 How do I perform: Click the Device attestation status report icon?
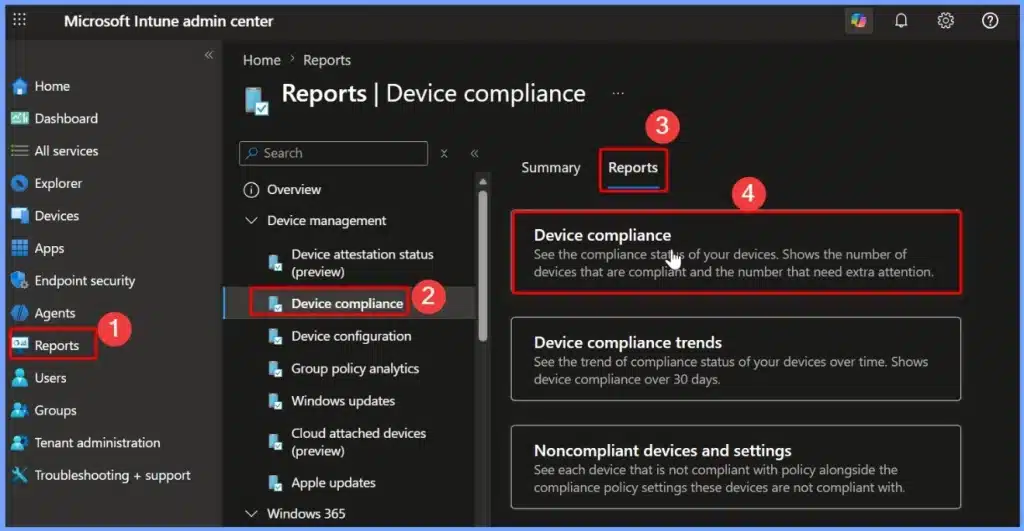coord(275,263)
